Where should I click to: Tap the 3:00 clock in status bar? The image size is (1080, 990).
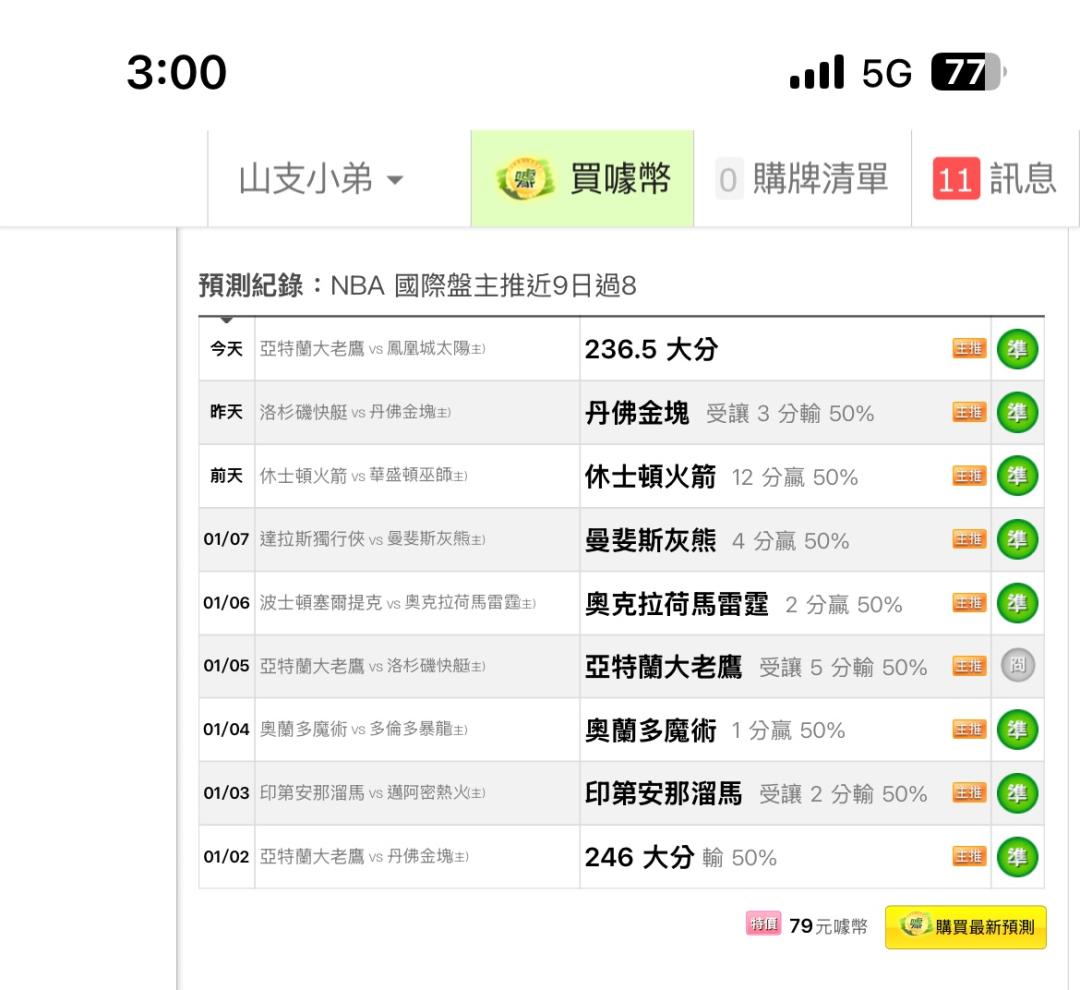[177, 72]
